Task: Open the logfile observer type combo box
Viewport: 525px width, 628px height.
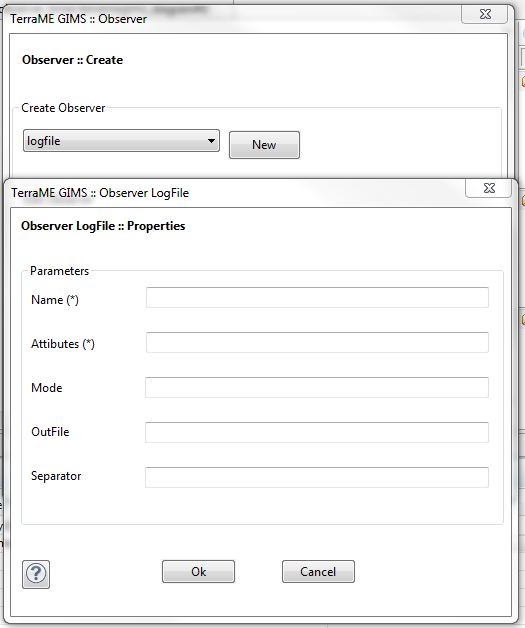Action: pyautogui.click(x=121, y=141)
